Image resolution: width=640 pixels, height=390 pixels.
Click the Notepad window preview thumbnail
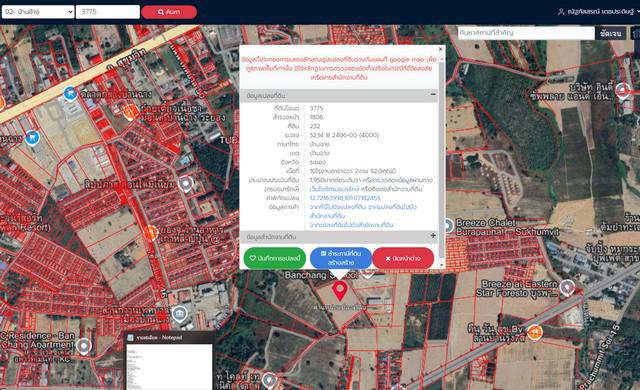(x=169, y=366)
